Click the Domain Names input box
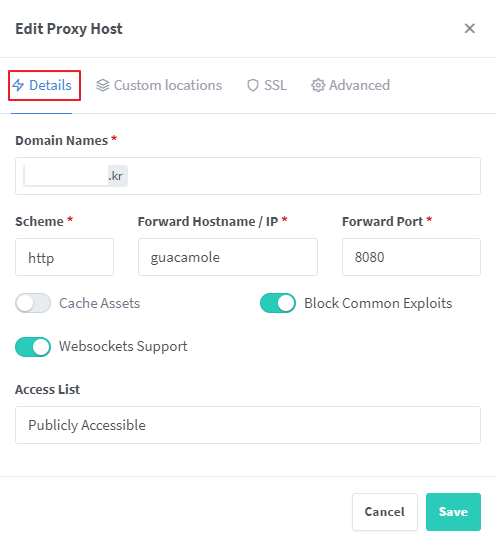The height and width of the screenshot is (546, 496). pyautogui.click(x=248, y=176)
